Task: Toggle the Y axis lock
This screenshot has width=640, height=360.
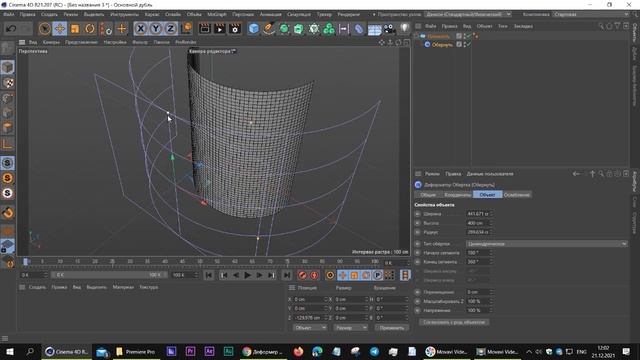Action: (156, 29)
